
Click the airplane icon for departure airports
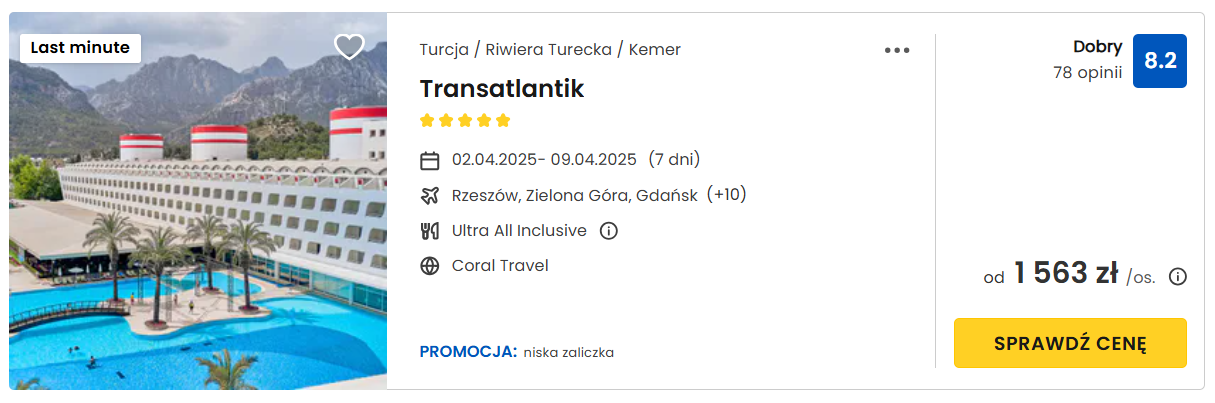pos(430,195)
